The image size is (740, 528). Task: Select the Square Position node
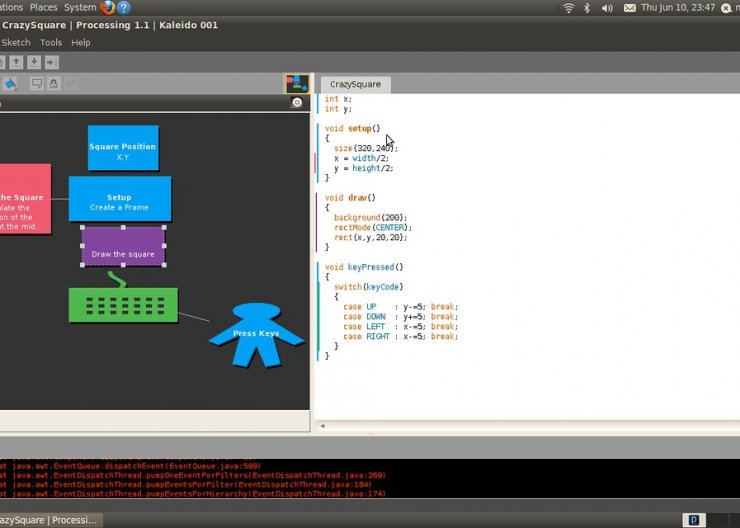[123, 148]
